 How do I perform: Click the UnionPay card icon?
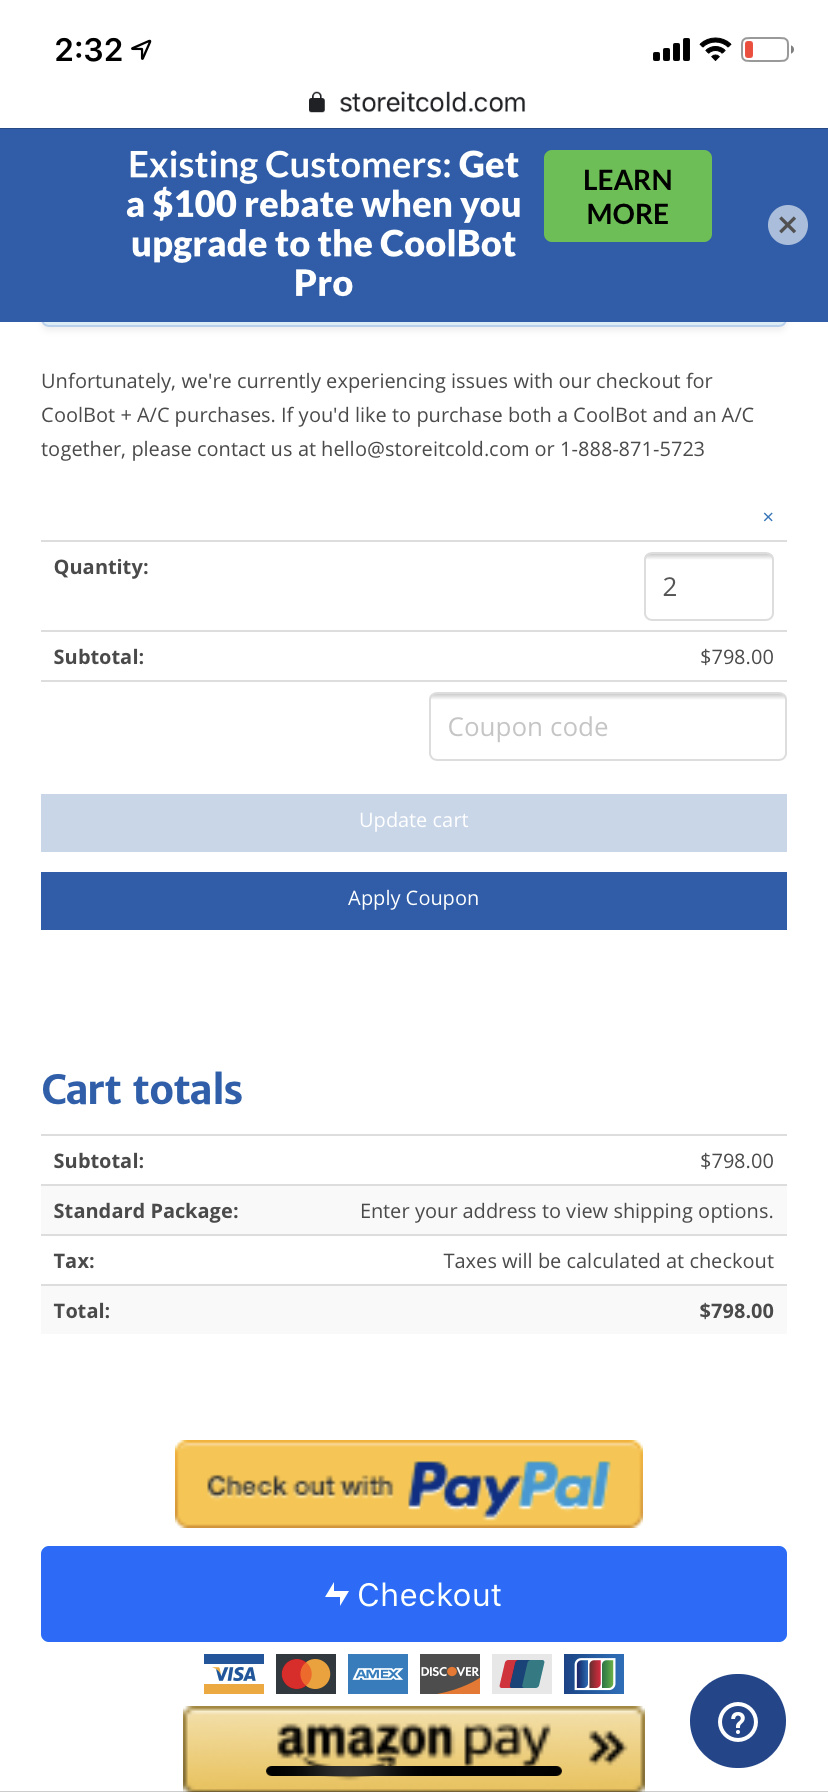pyautogui.click(x=522, y=1673)
